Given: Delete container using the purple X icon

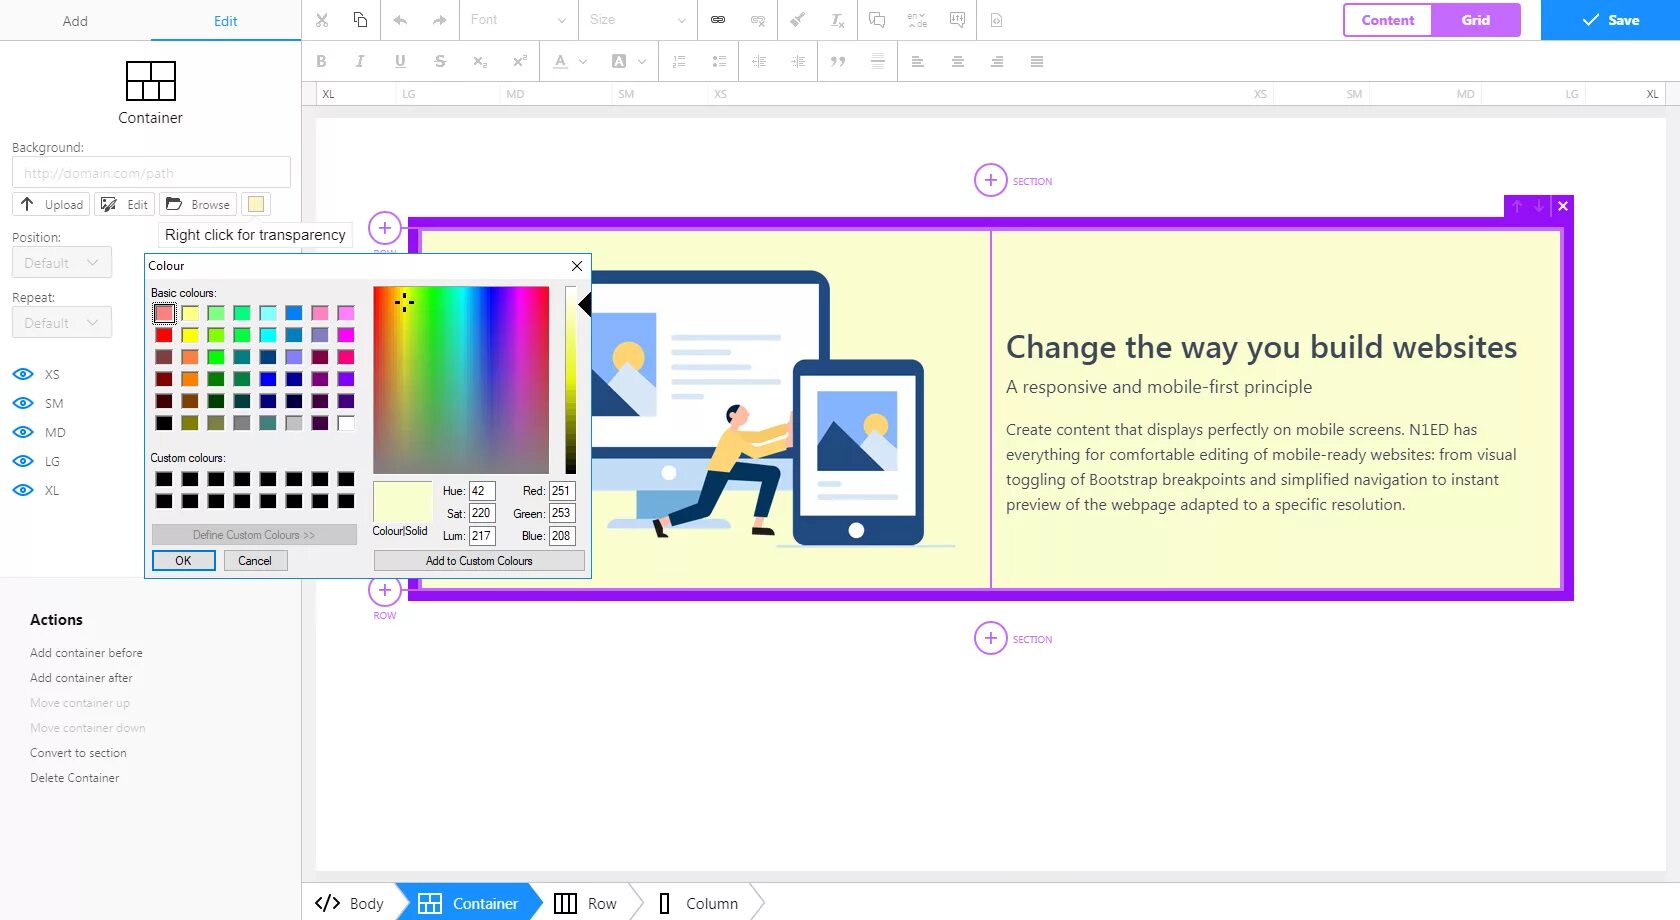Looking at the screenshot, I should [x=1563, y=206].
